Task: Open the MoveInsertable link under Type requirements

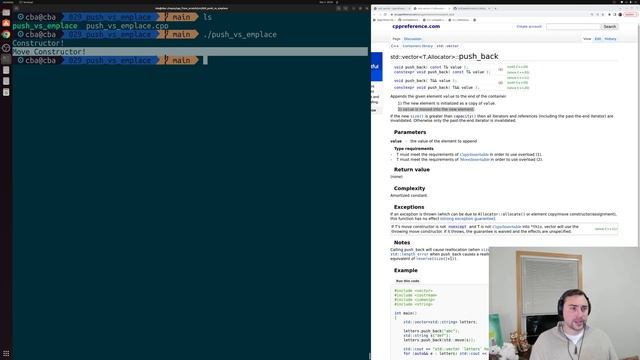Action: tap(475, 160)
